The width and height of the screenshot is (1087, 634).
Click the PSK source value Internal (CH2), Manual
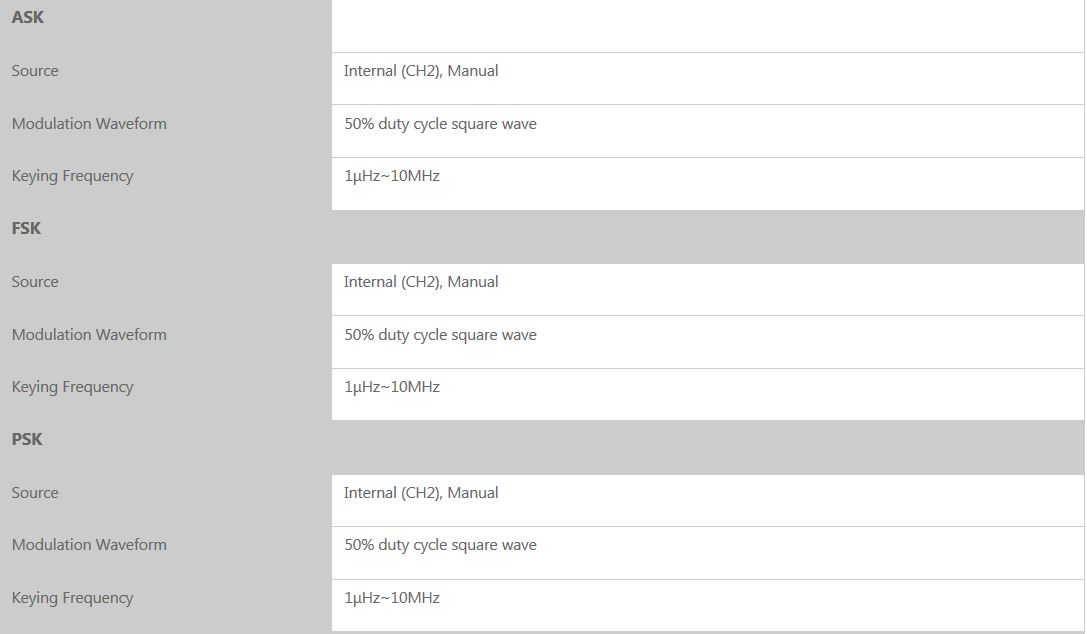click(421, 493)
